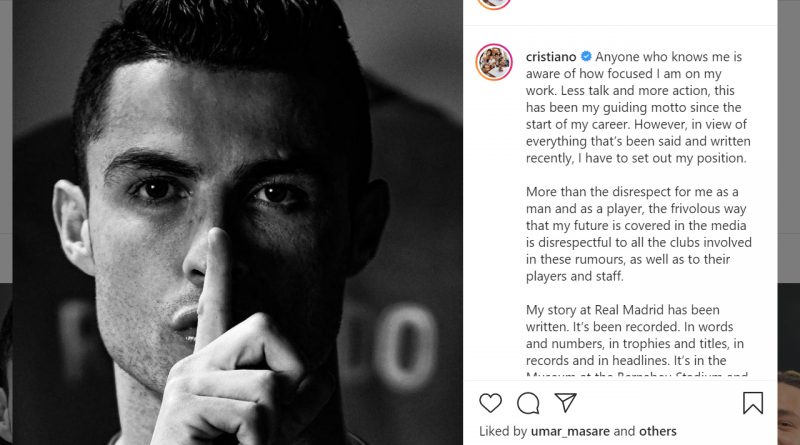Open the cristiano username link

pos(551,57)
